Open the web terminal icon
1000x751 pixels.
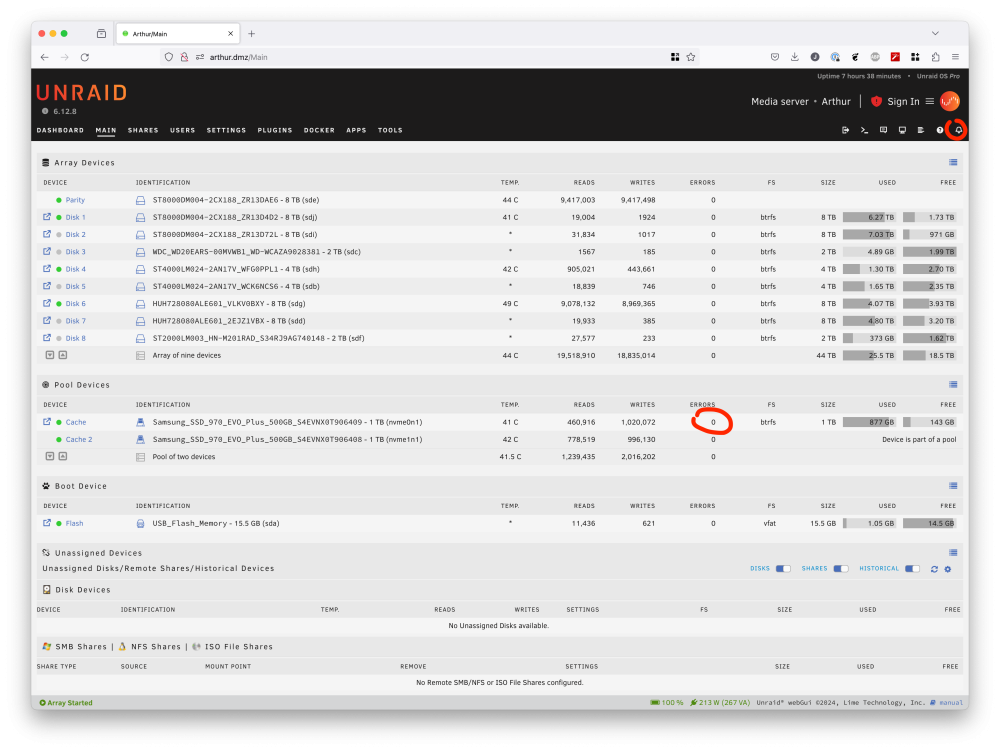click(864, 130)
